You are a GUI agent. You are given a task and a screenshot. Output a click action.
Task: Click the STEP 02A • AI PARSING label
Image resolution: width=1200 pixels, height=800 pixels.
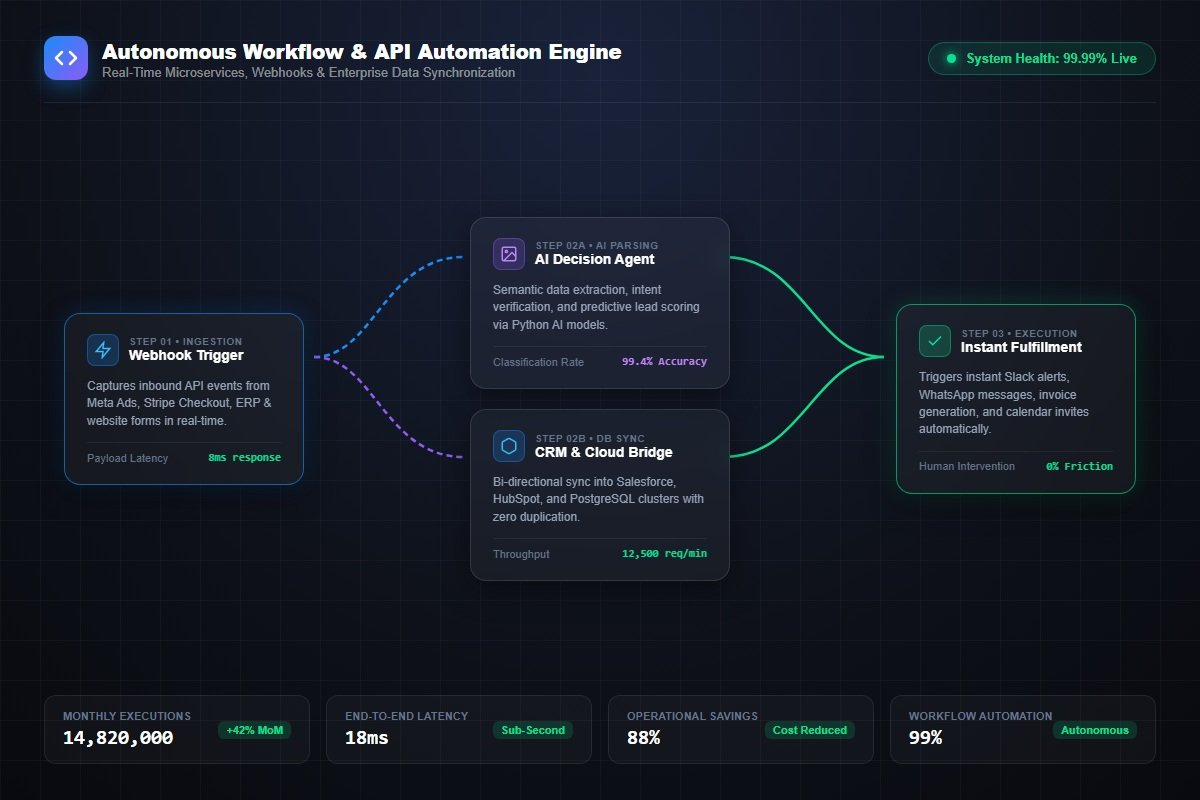click(596, 245)
